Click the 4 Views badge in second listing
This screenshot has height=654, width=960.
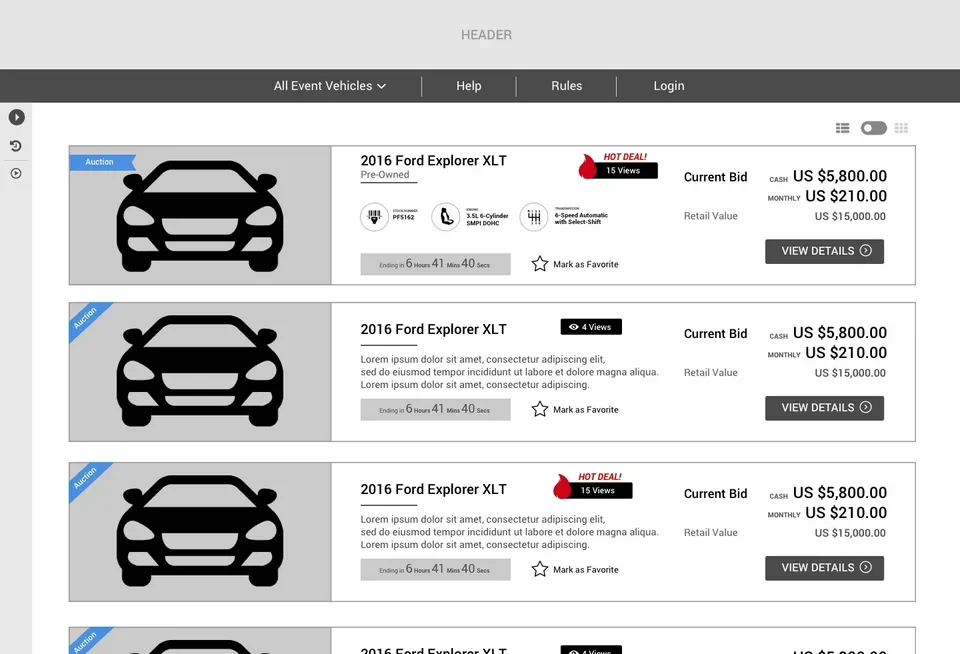coord(591,327)
